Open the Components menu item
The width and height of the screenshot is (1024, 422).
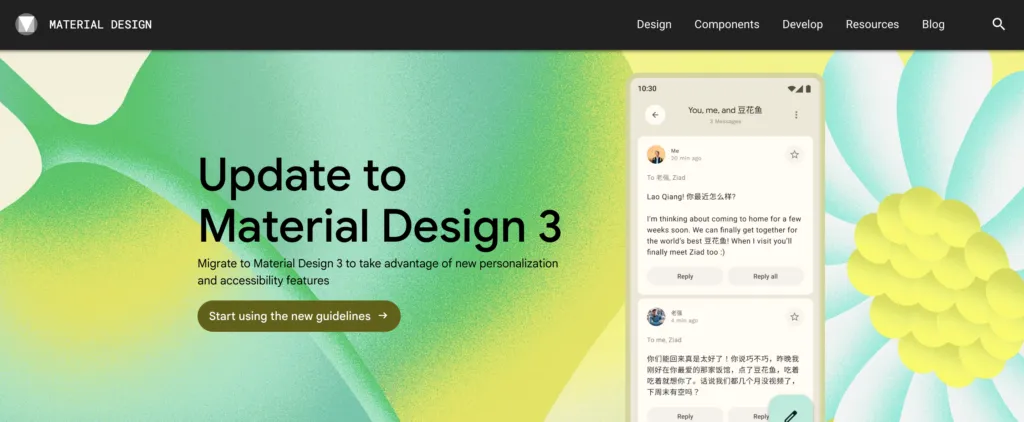[726, 24]
